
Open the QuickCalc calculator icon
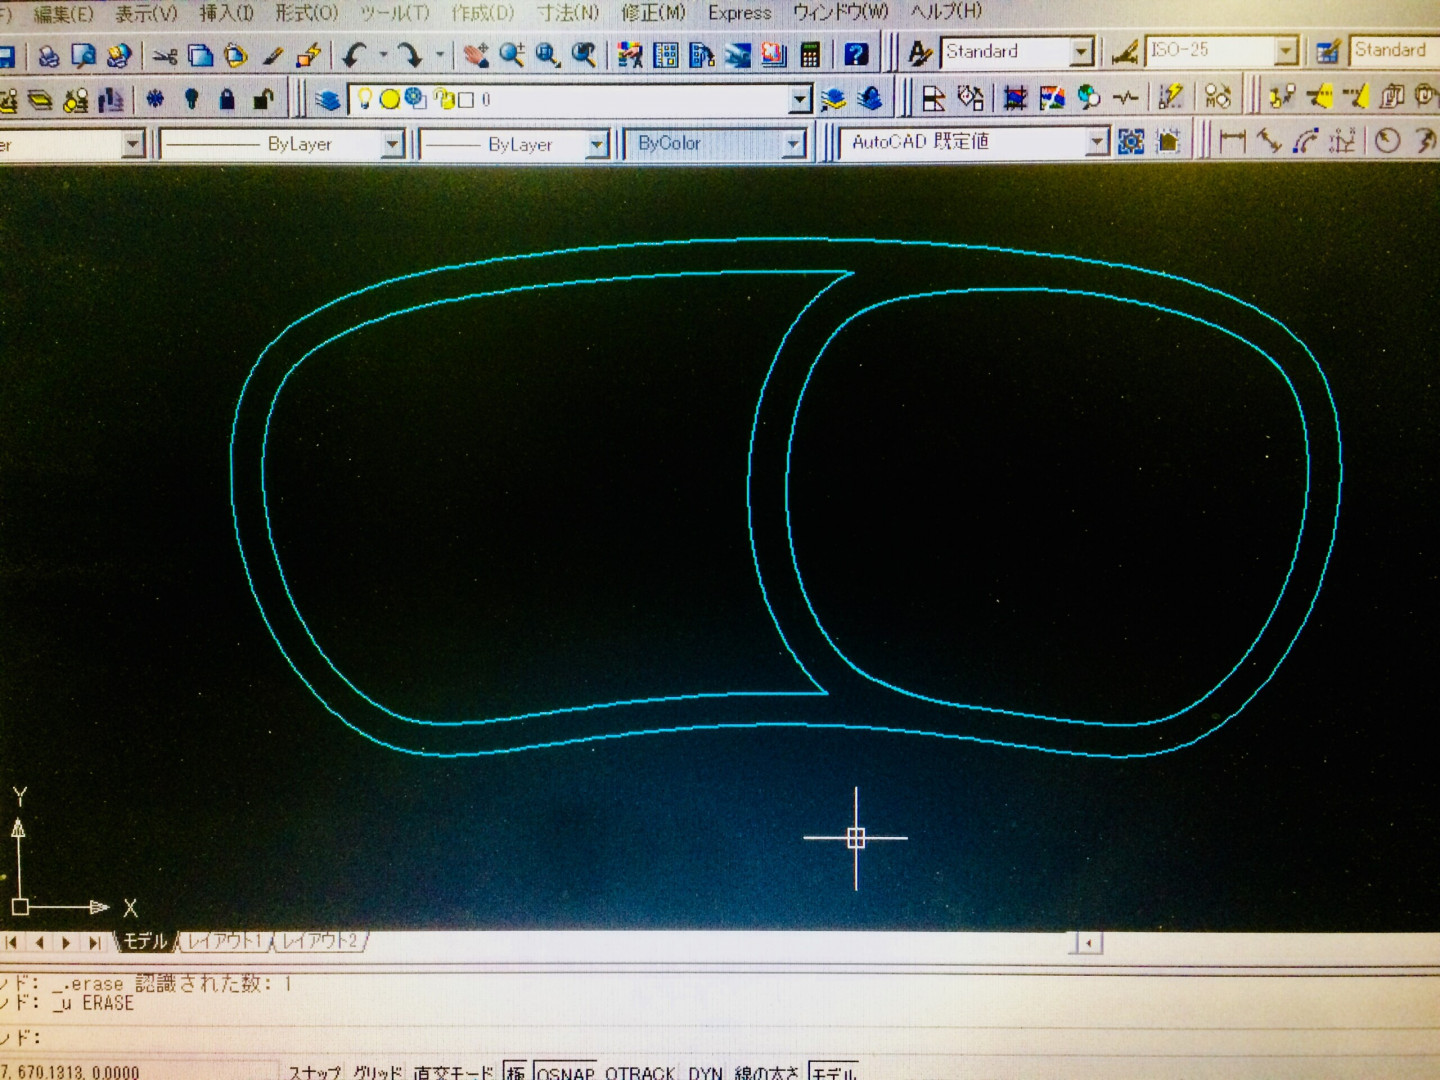(x=810, y=54)
